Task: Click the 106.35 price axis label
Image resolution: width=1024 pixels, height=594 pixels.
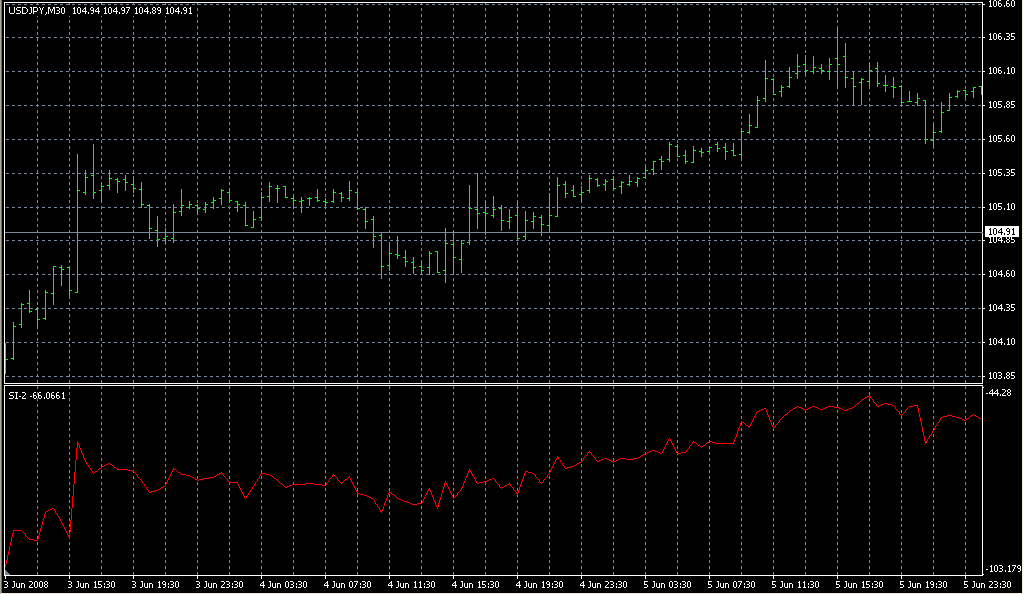Action: pyautogui.click(x=1001, y=37)
